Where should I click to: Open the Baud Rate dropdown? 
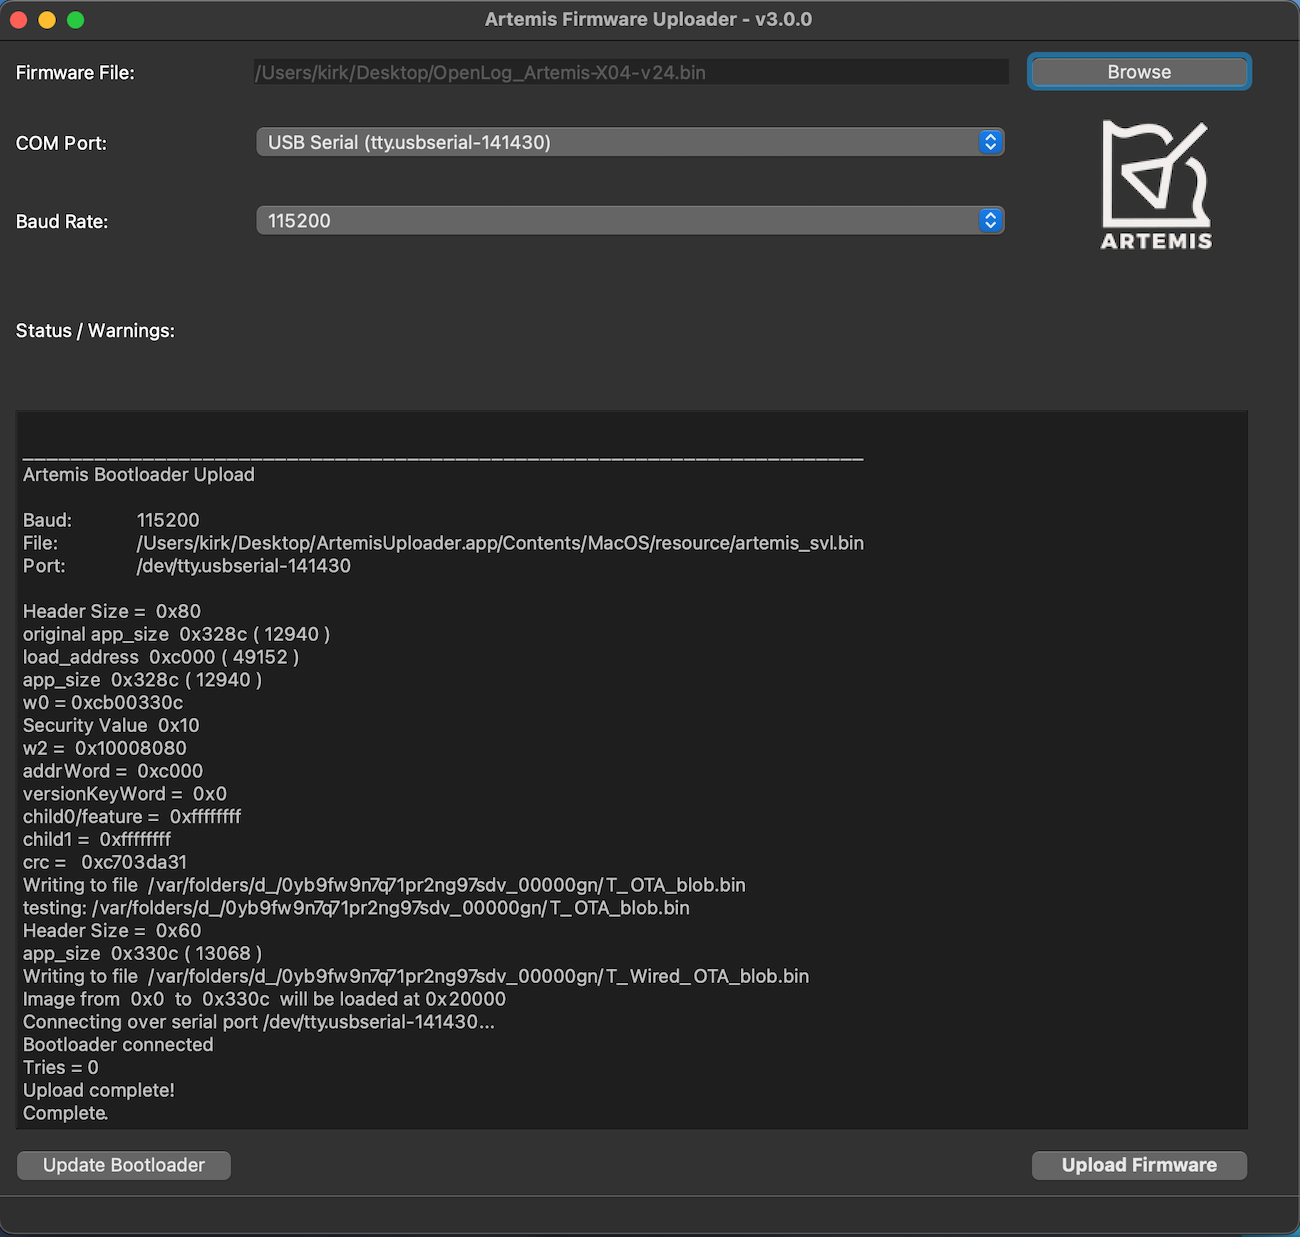coord(630,221)
